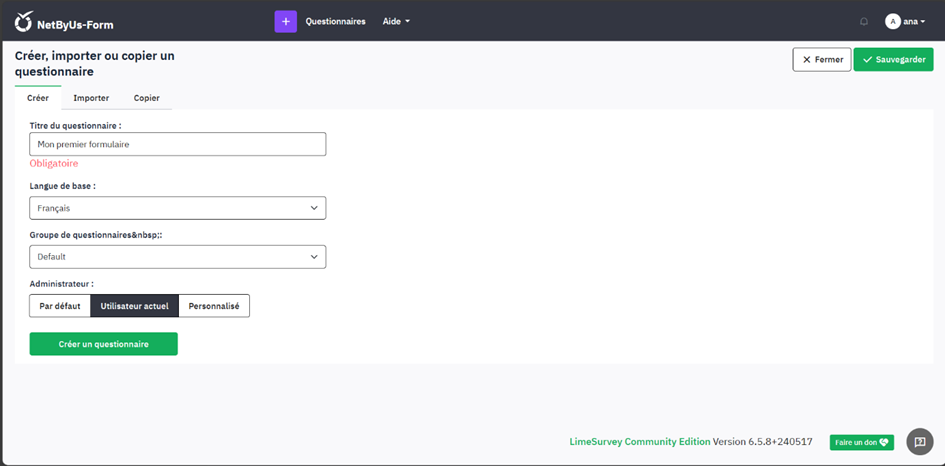
Task: Switch to the Copier tab
Action: [146, 98]
